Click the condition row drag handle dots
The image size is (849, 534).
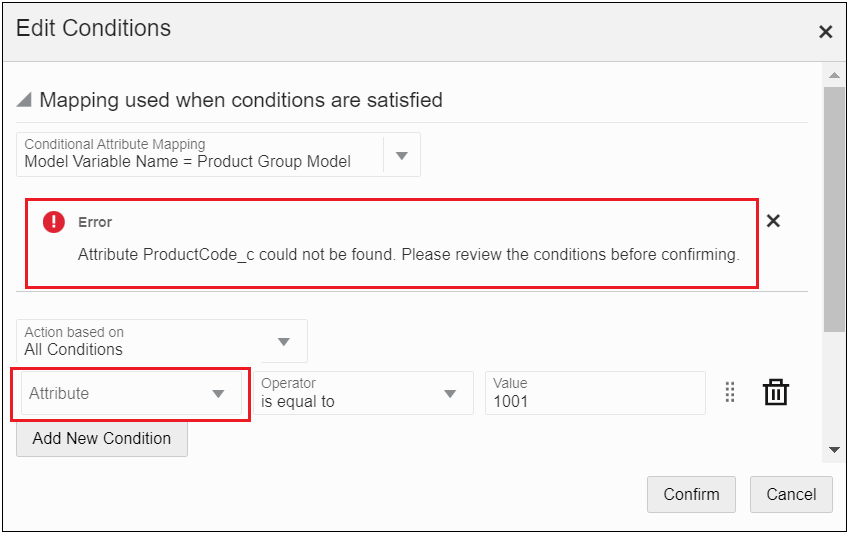[730, 393]
